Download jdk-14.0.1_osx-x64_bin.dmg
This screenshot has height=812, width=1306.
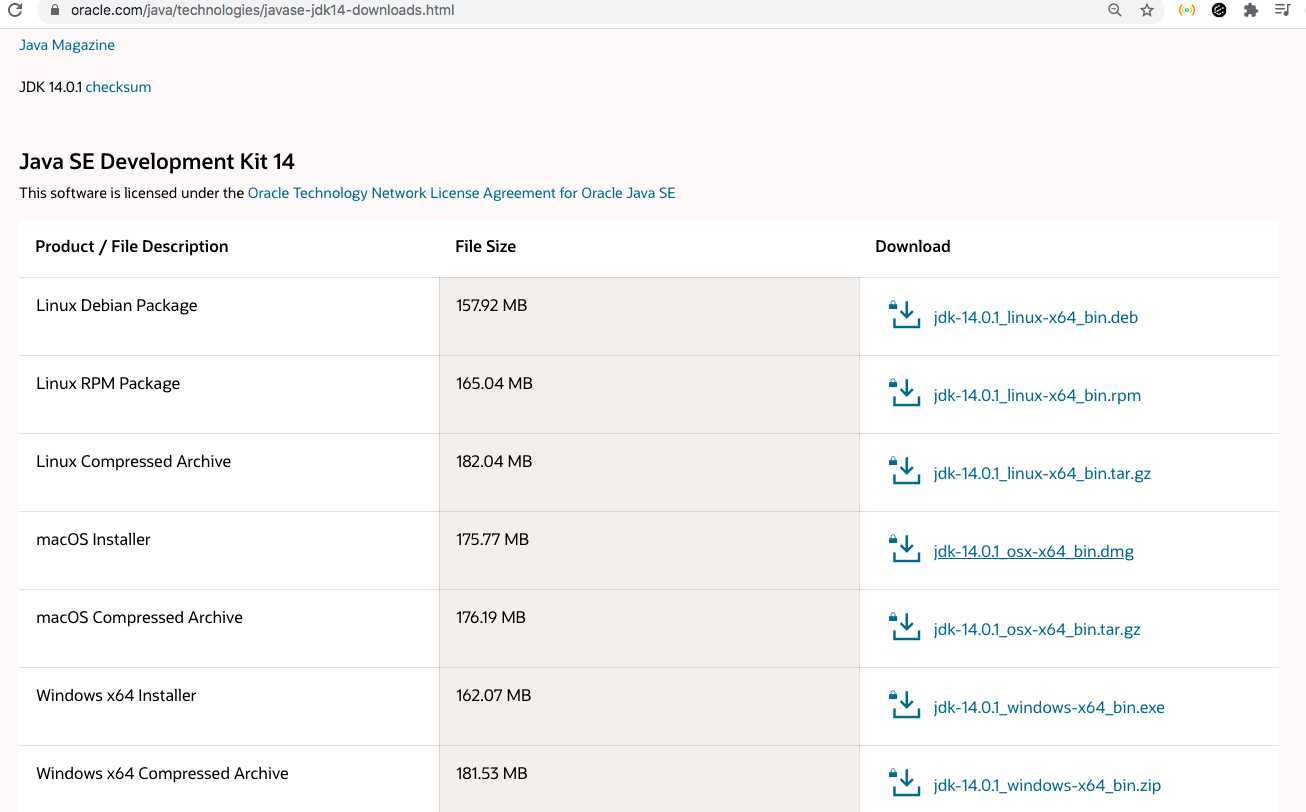pyautogui.click(x=1033, y=551)
